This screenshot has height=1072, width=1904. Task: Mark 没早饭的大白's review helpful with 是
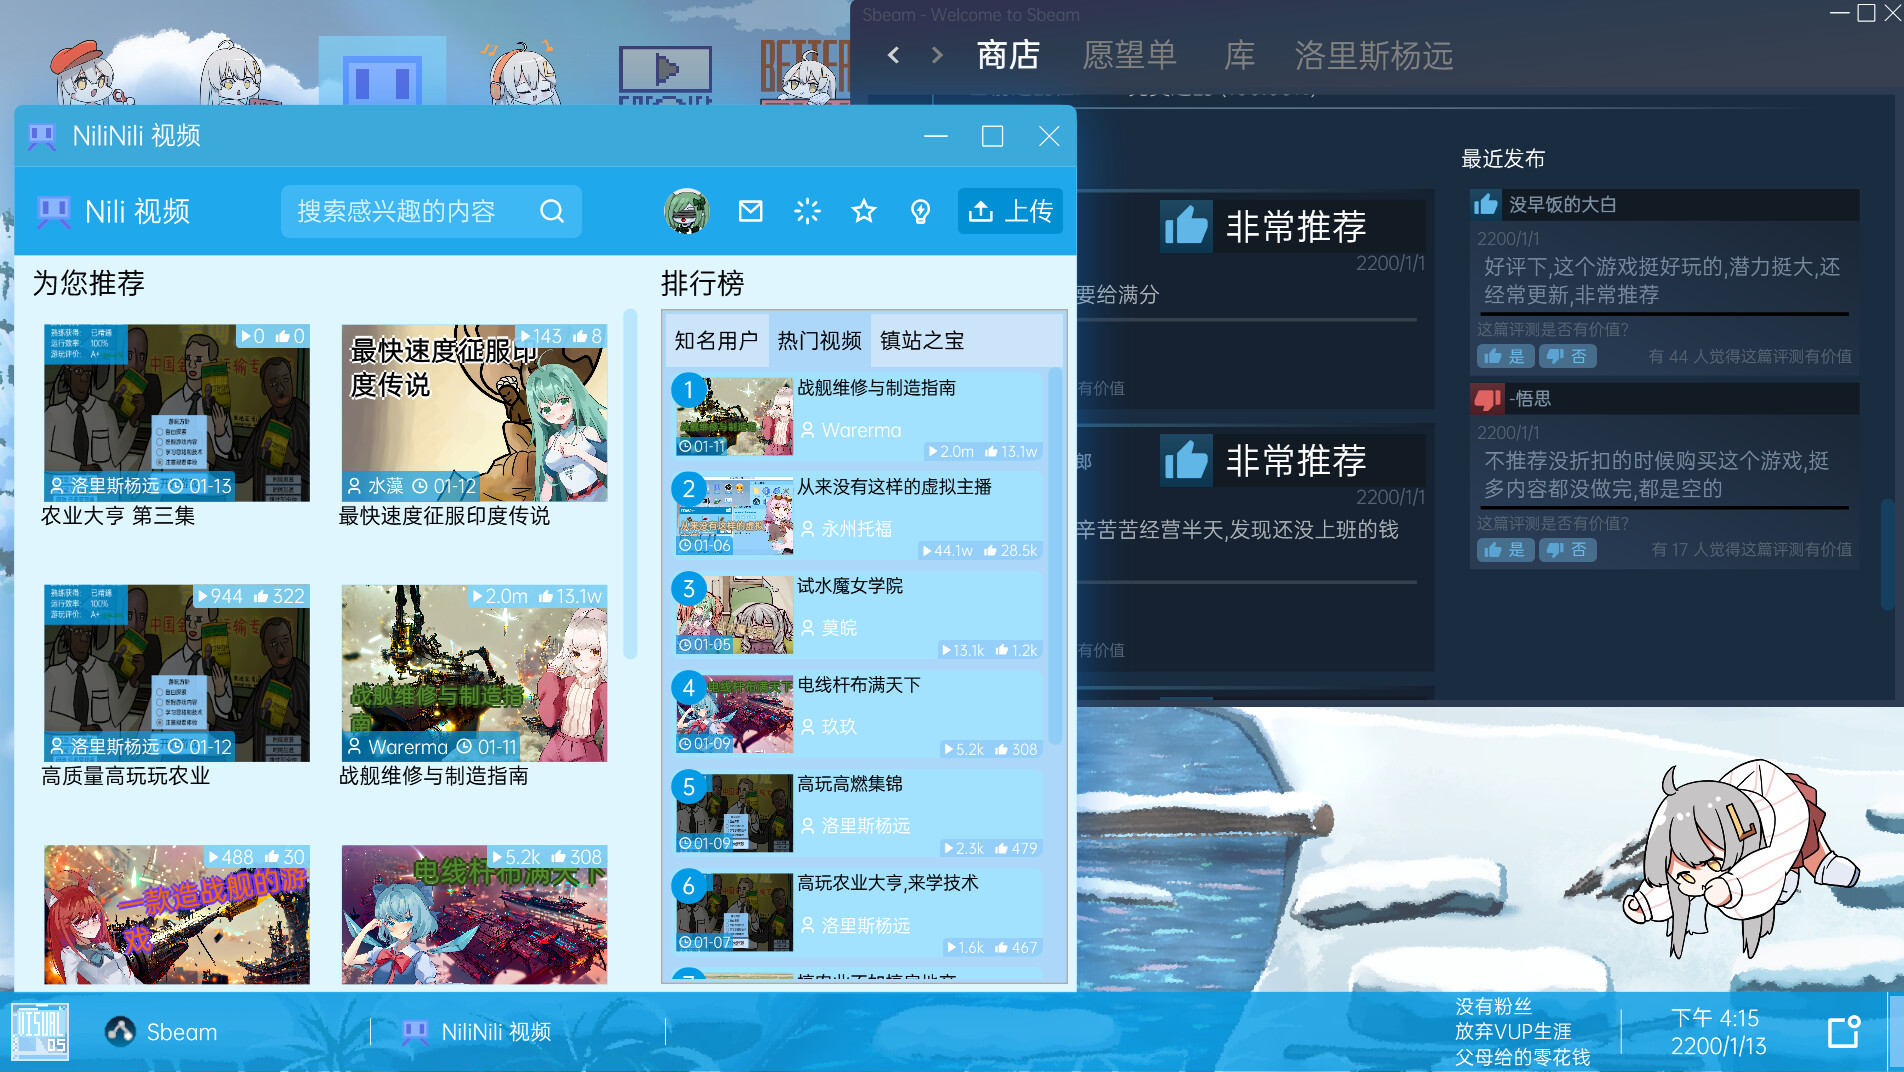1504,356
